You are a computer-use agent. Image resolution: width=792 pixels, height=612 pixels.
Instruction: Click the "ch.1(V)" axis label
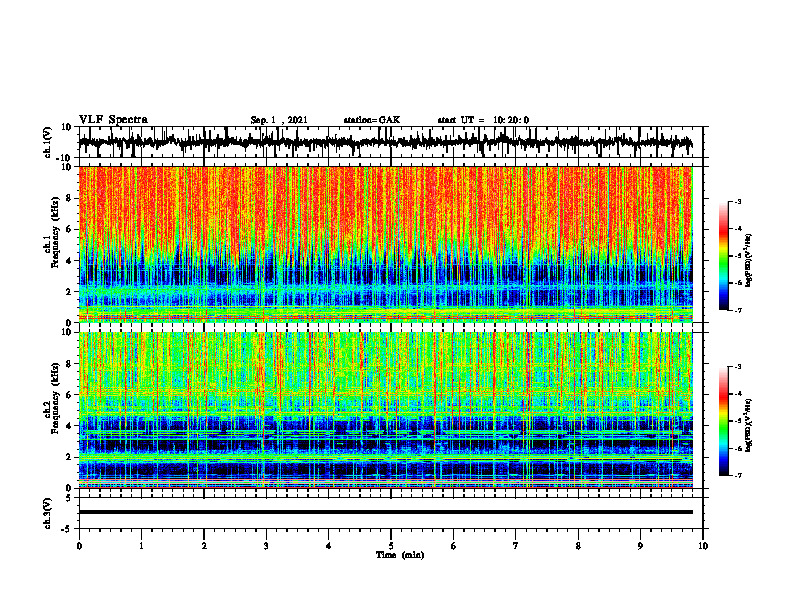48,142
